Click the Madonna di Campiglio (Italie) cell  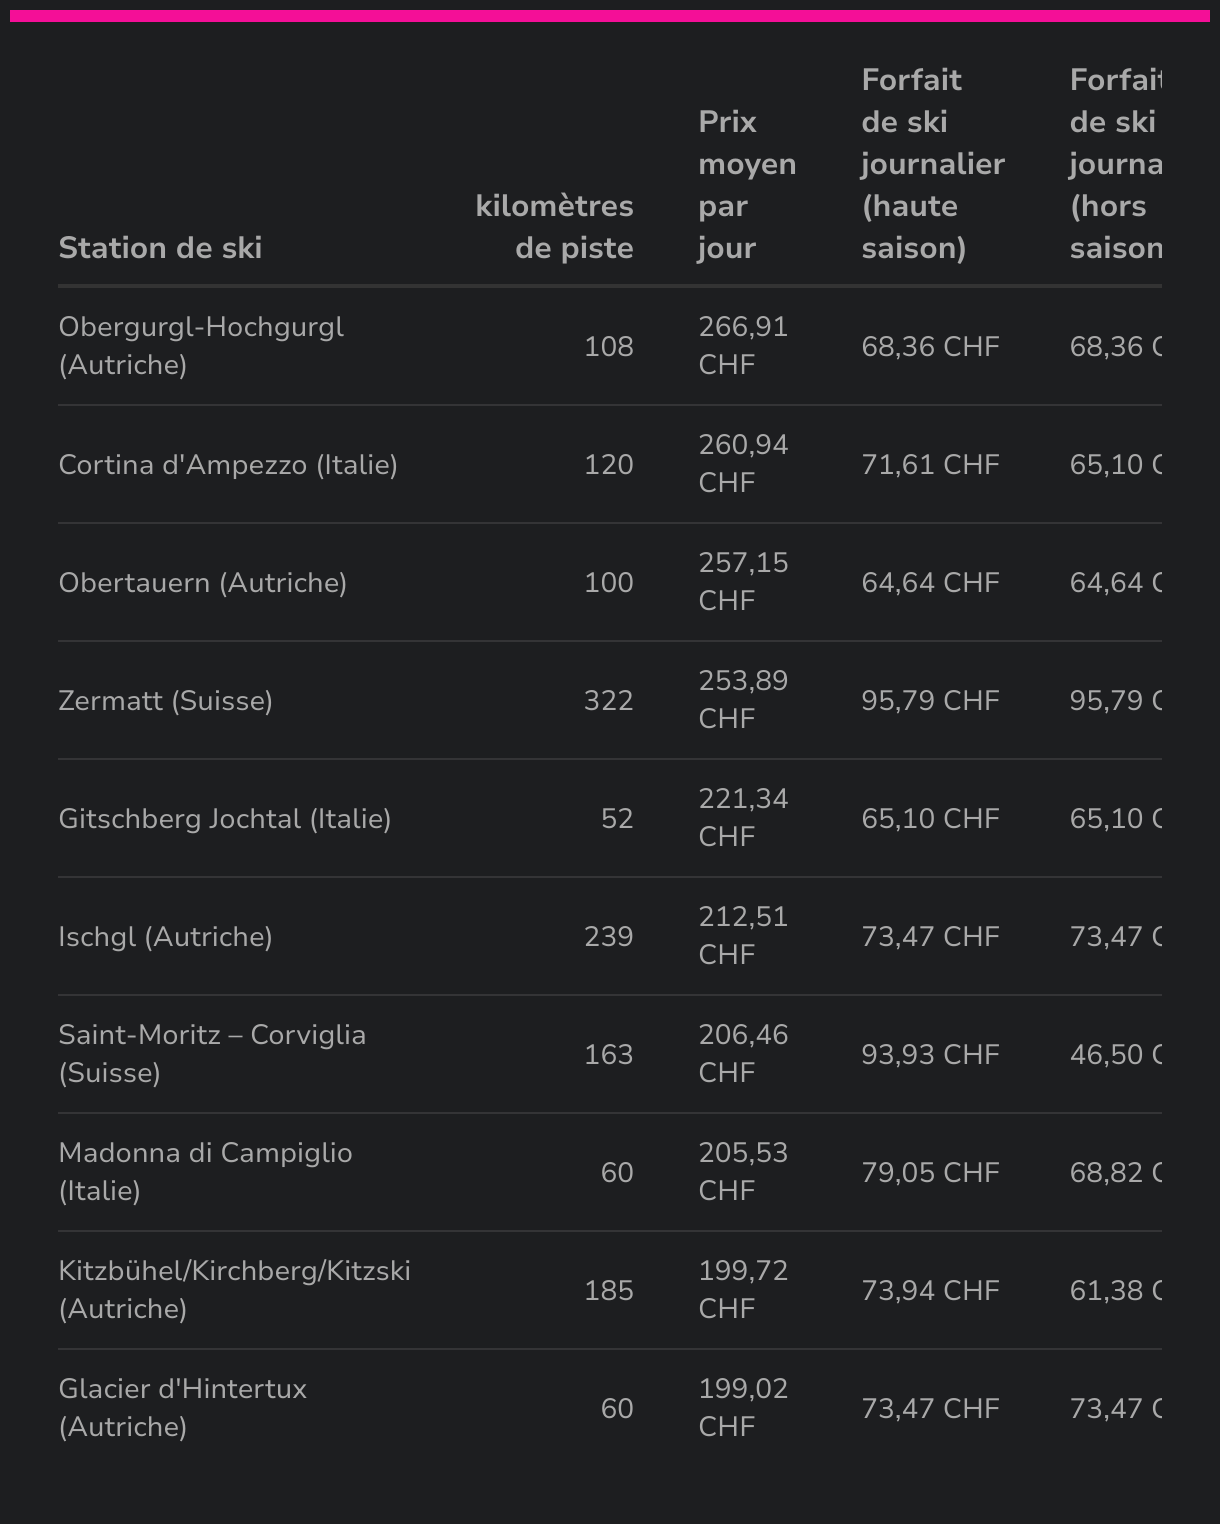pyautogui.click(x=205, y=1172)
